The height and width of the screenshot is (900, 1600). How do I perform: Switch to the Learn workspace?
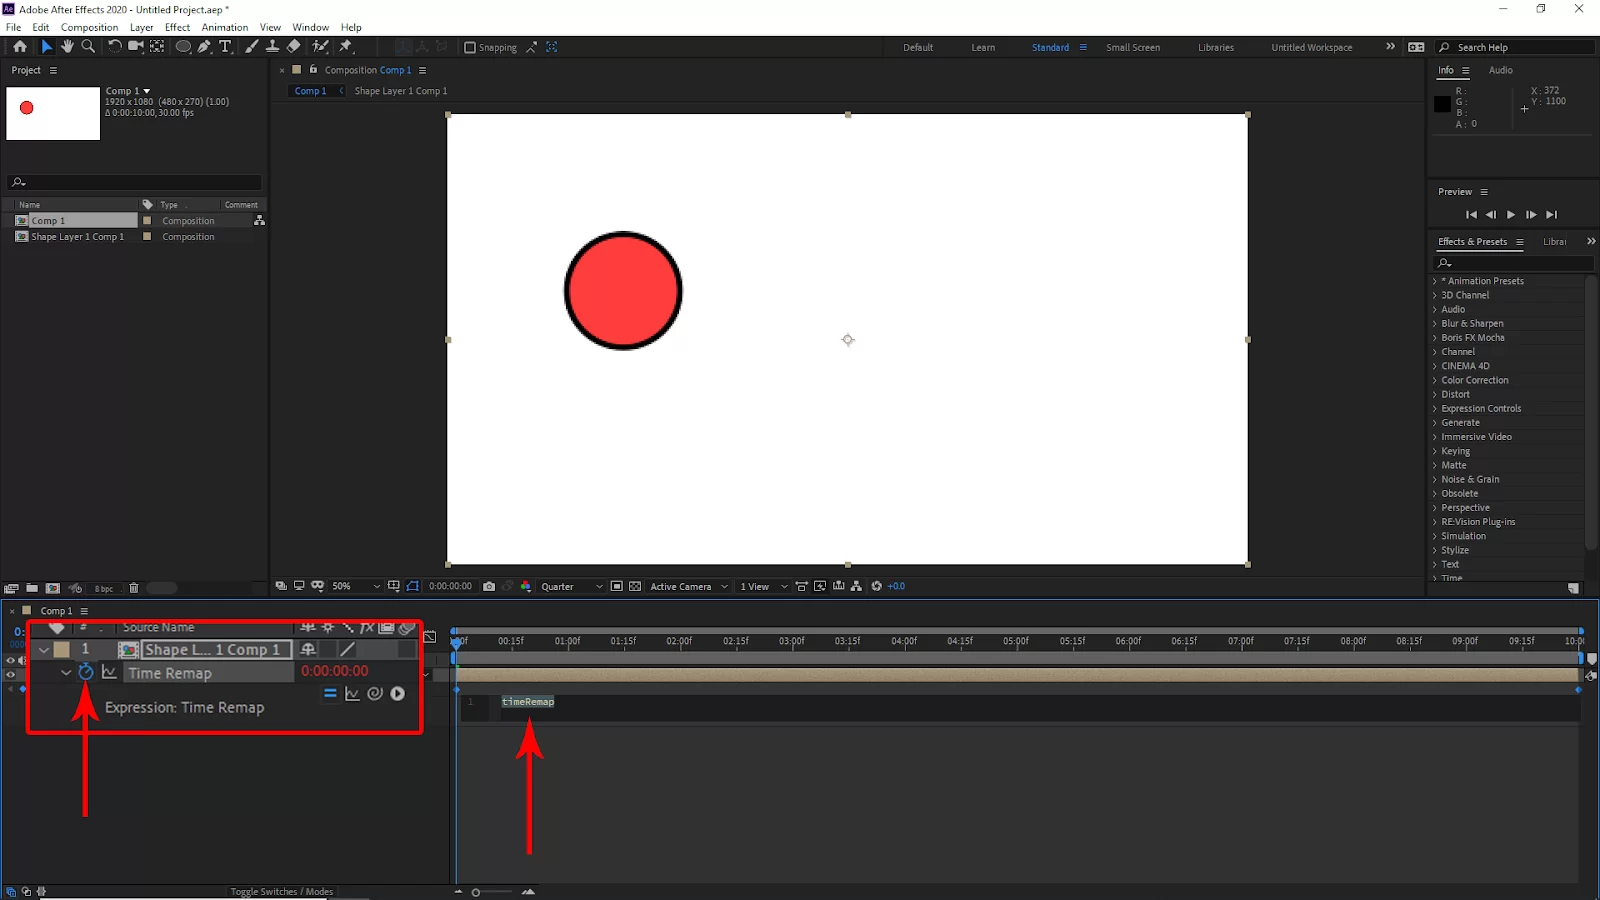(983, 47)
